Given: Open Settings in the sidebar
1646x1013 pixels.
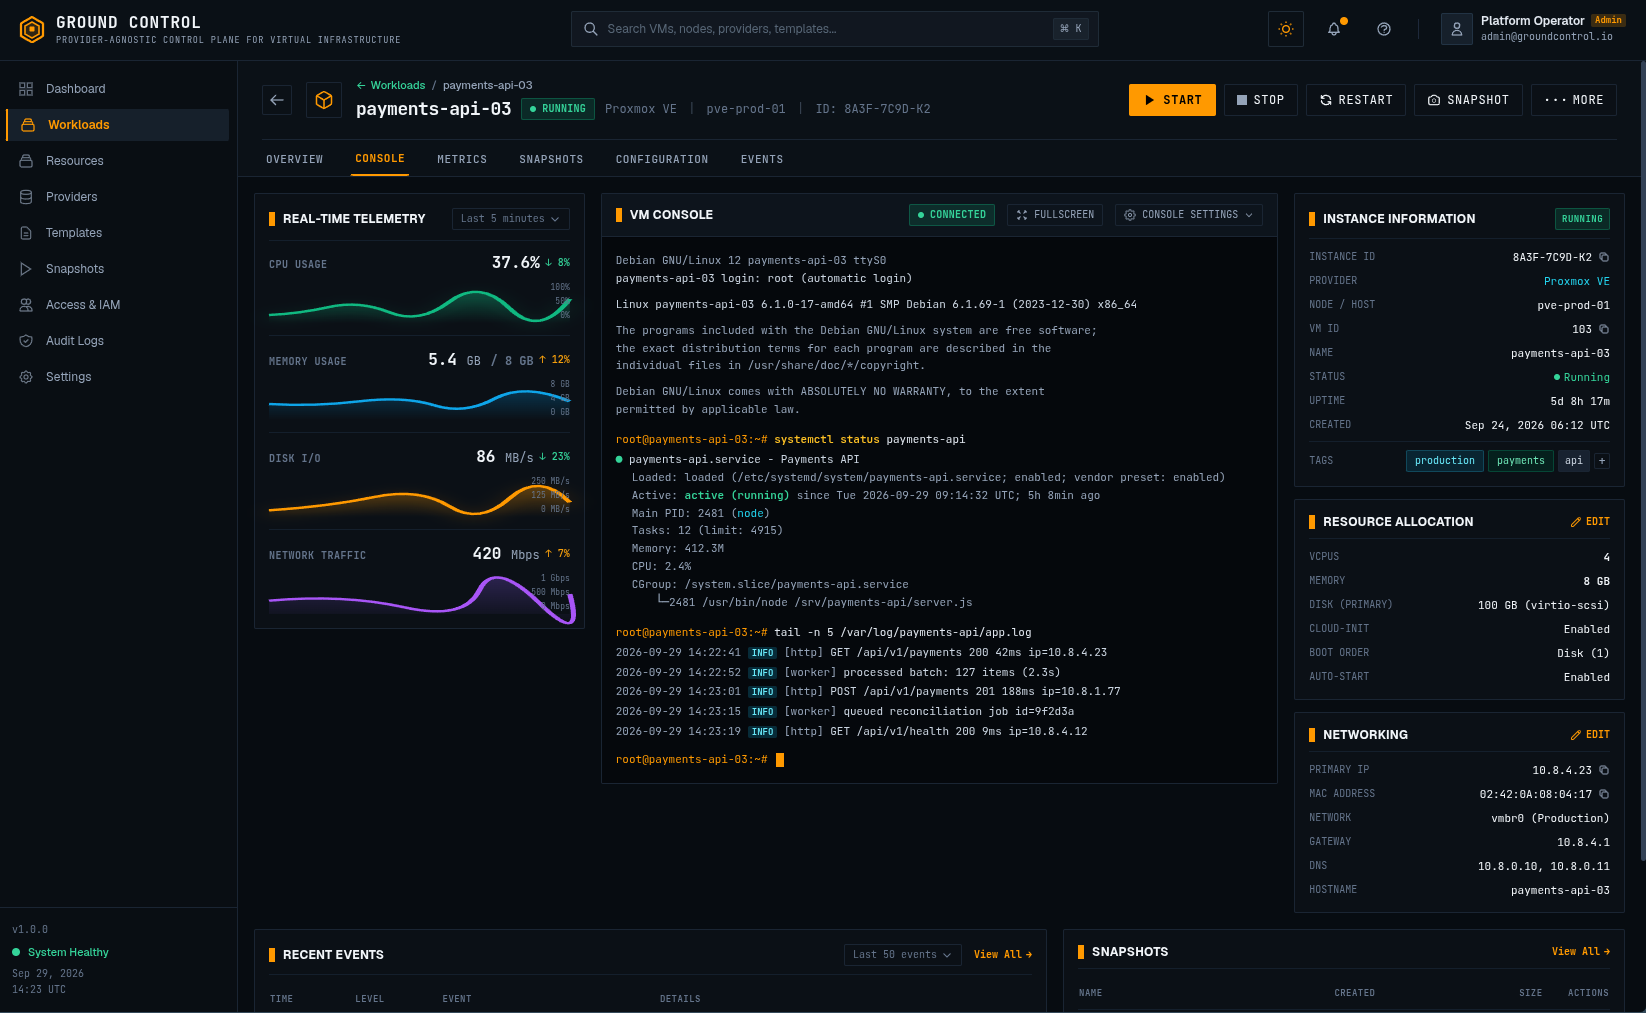Looking at the screenshot, I should [x=118, y=377].
